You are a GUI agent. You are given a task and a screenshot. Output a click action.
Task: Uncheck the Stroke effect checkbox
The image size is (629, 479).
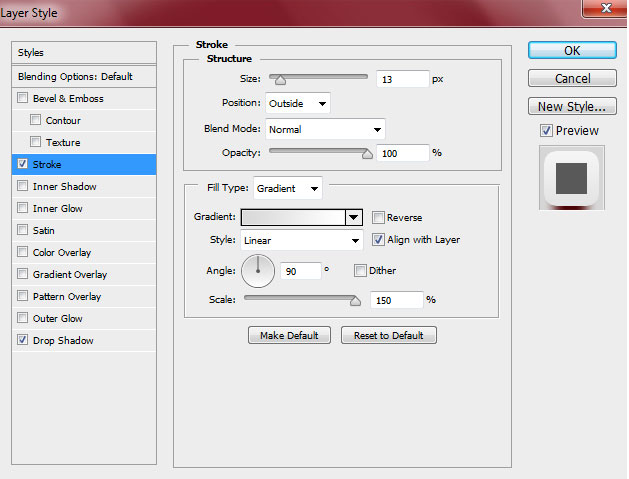point(22,164)
